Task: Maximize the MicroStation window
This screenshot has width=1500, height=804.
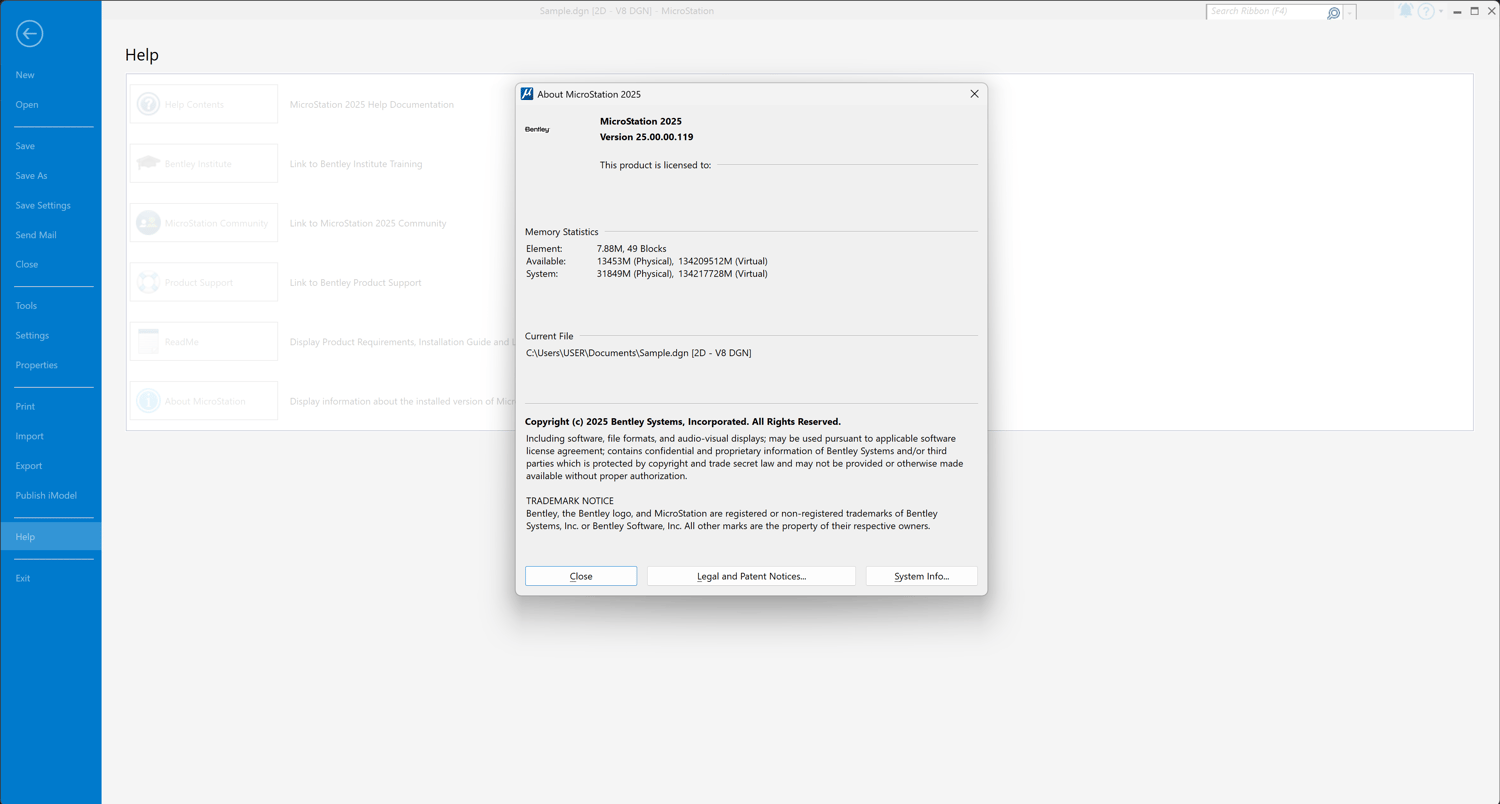Action: (x=1474, y=12)
